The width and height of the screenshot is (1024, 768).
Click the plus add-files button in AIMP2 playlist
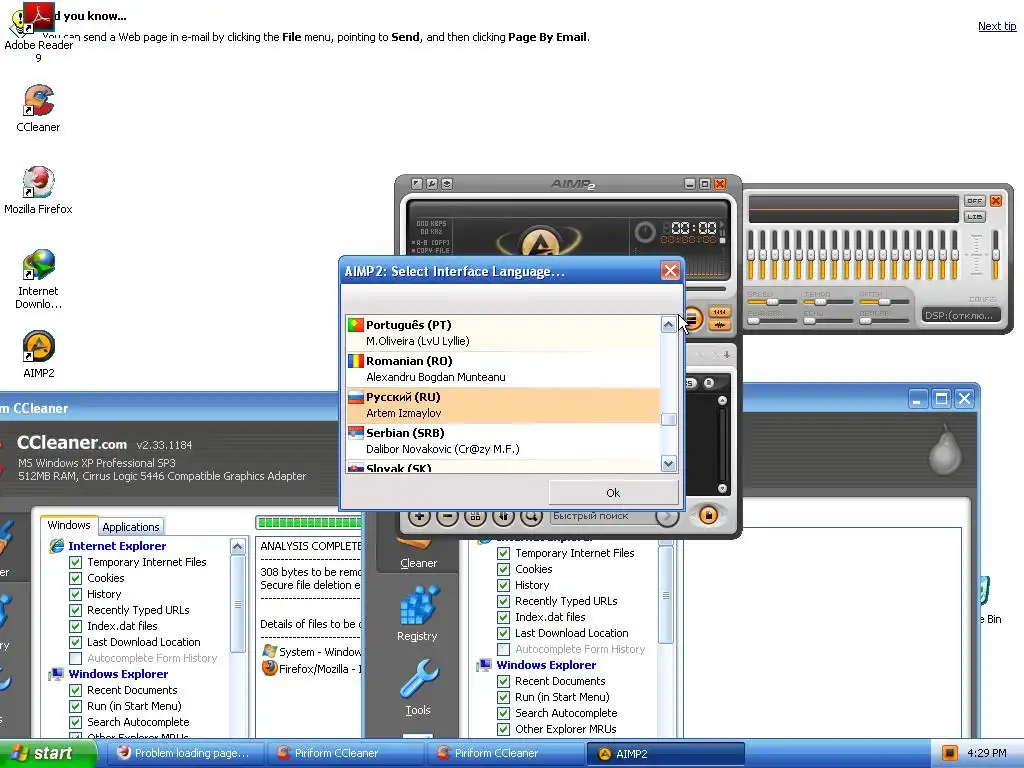[x=419, y=516]
